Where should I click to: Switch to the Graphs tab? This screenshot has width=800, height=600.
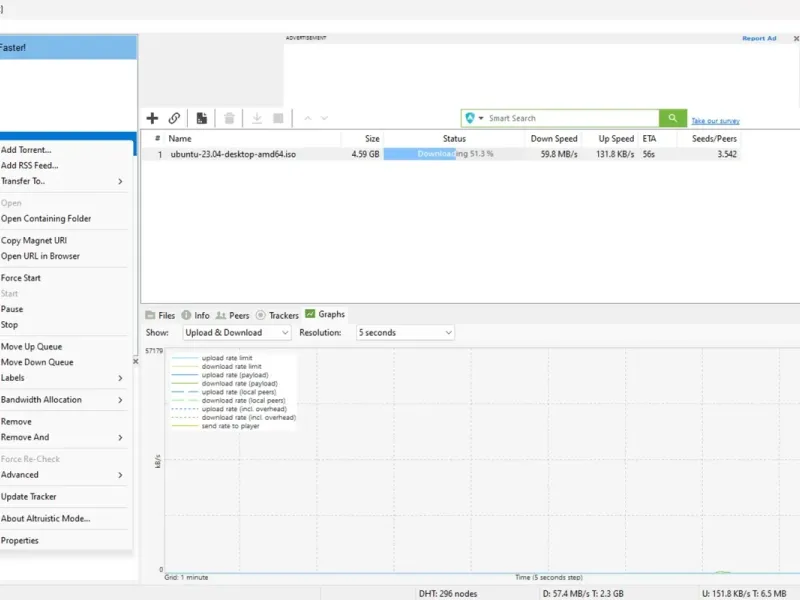coord(325,314)
